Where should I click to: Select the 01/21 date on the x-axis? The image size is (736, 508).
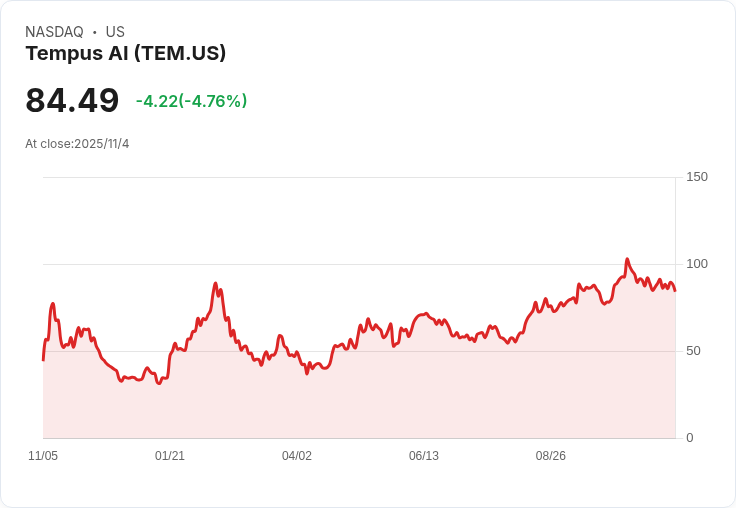coord(170,456)
